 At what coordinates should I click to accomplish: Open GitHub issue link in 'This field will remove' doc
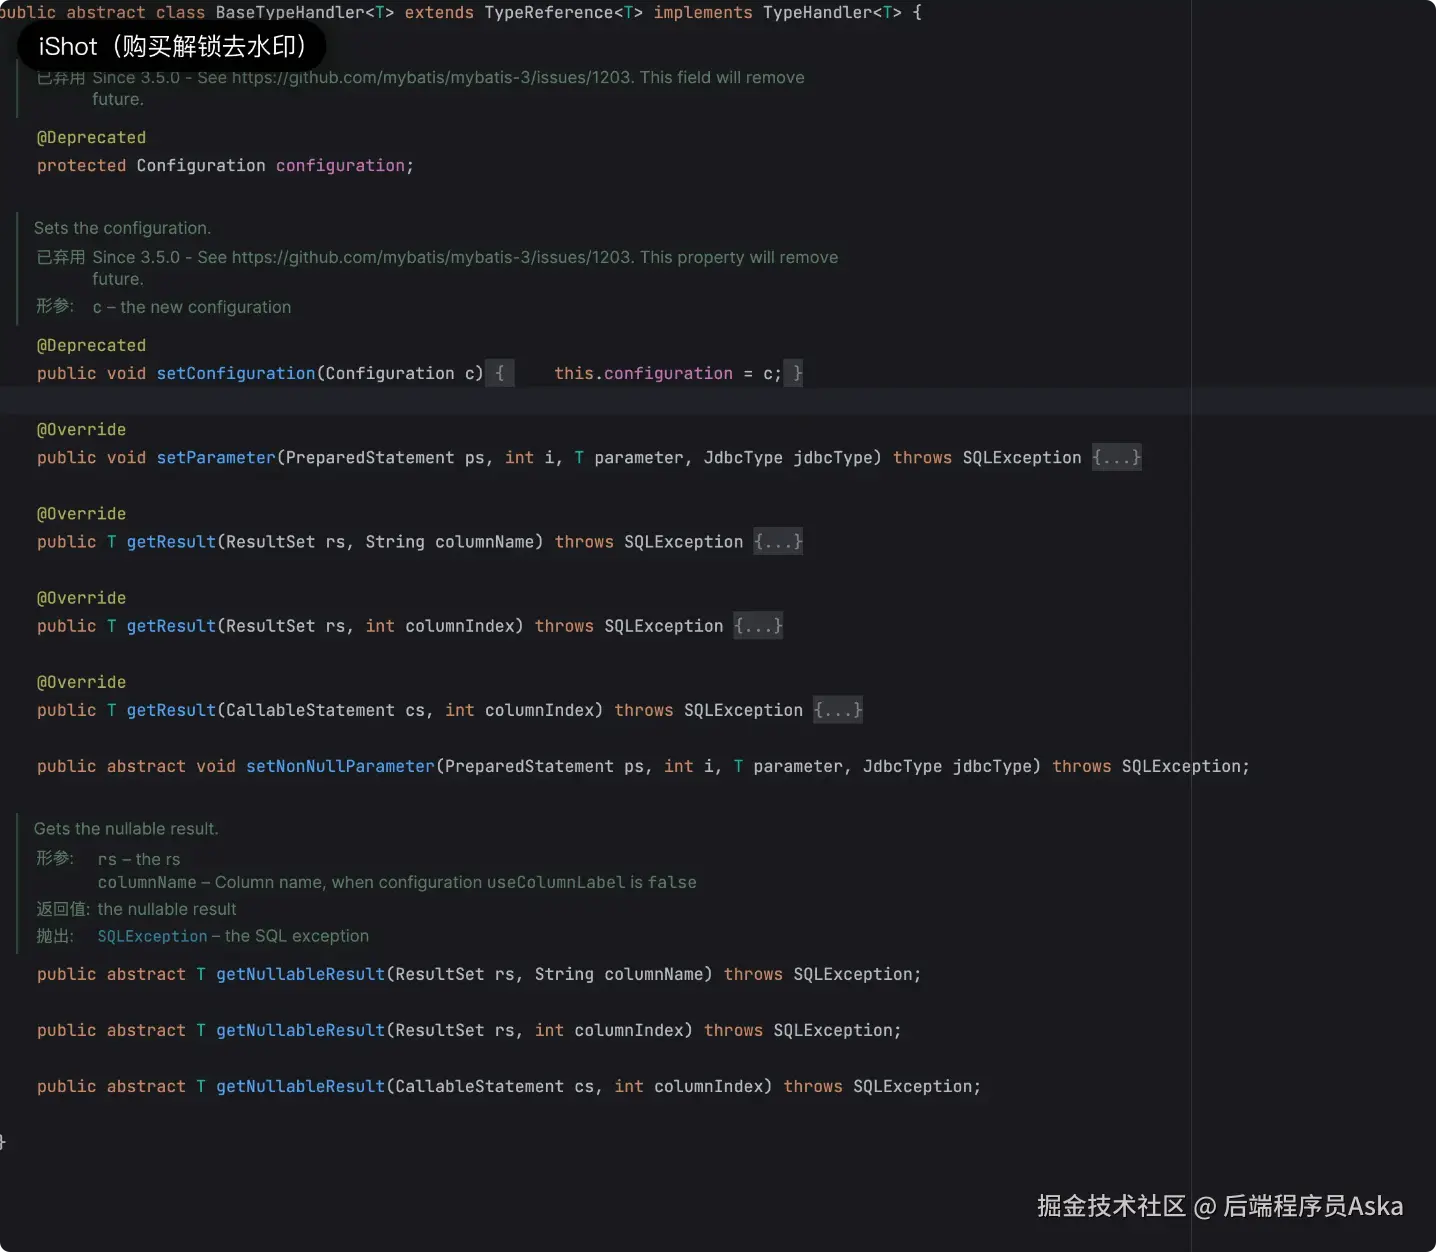pyautogui.click(x=431, y=78)
